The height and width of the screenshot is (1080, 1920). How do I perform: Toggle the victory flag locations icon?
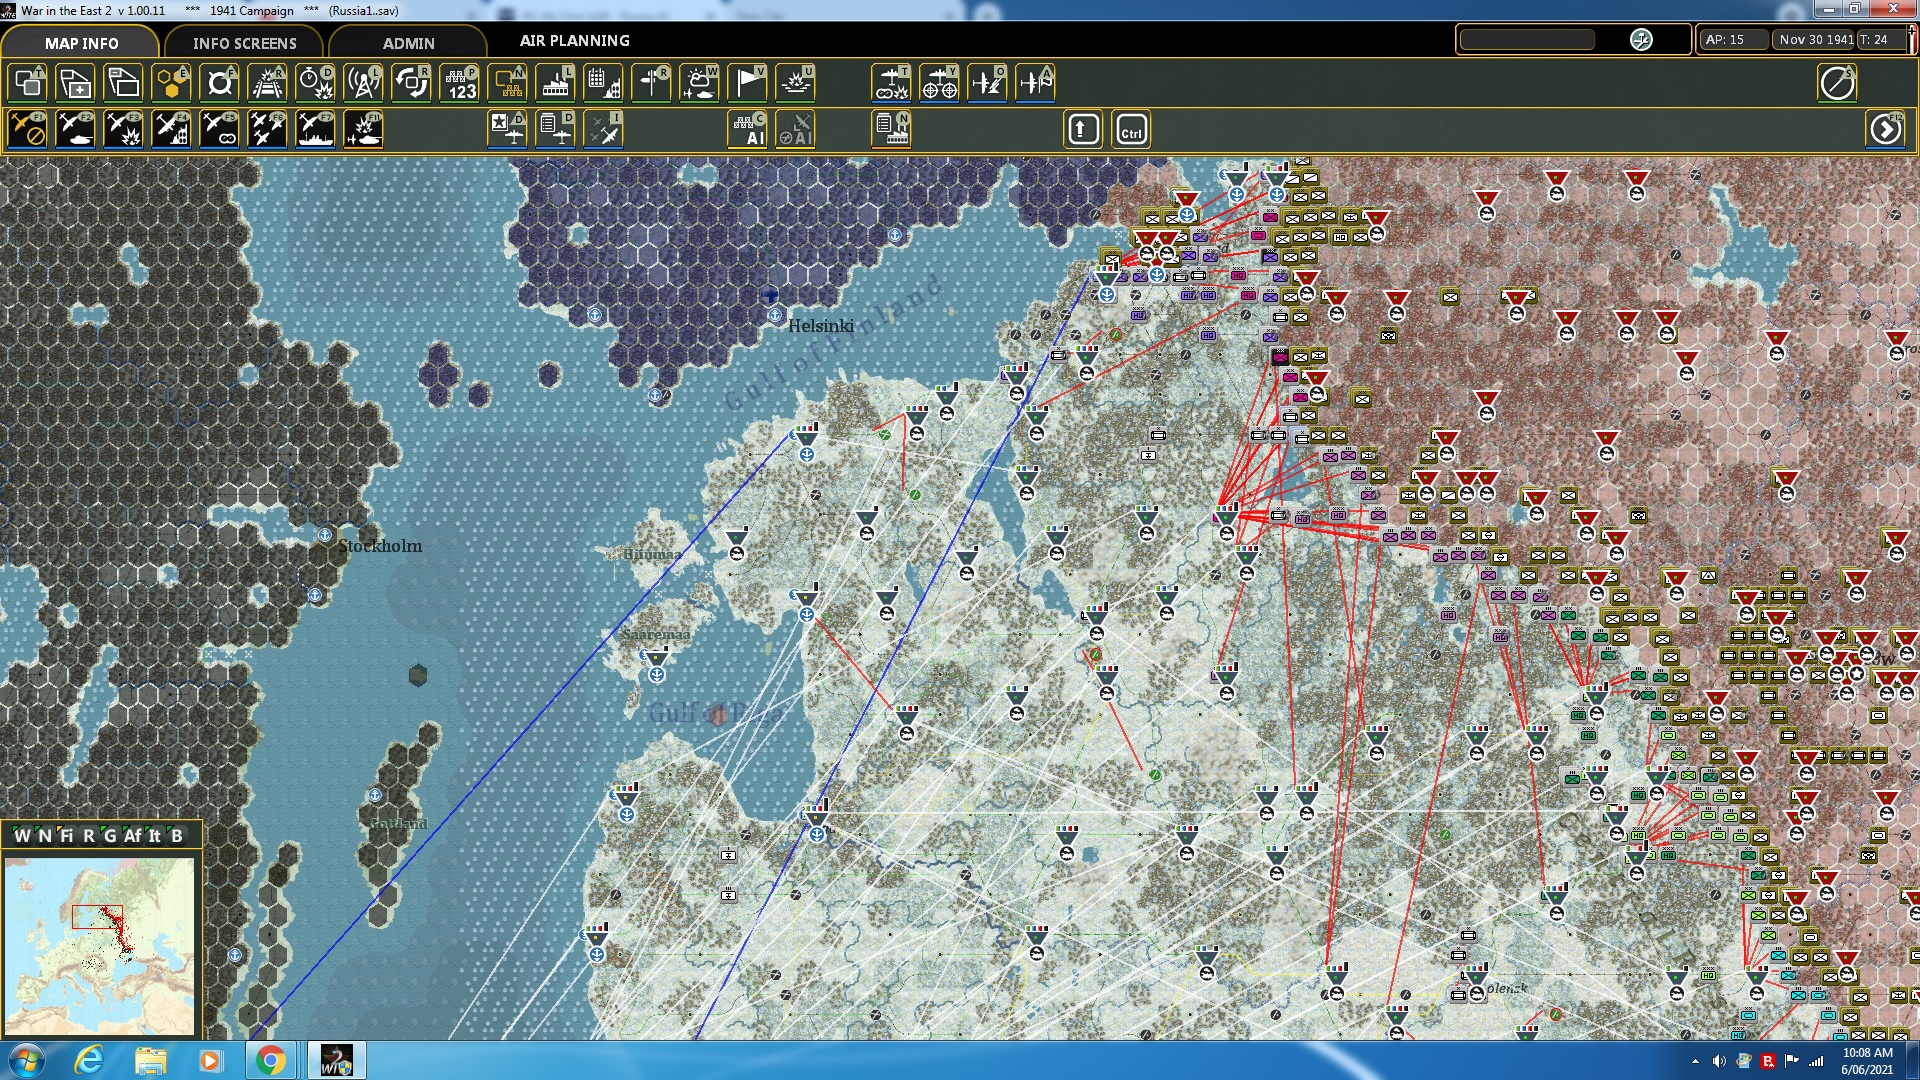pos(747,83)
